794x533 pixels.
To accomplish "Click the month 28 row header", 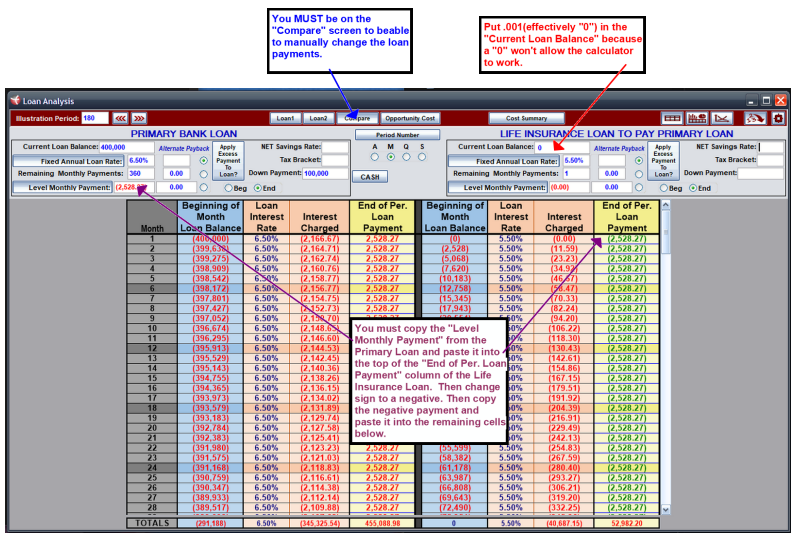I will (152, 508).
